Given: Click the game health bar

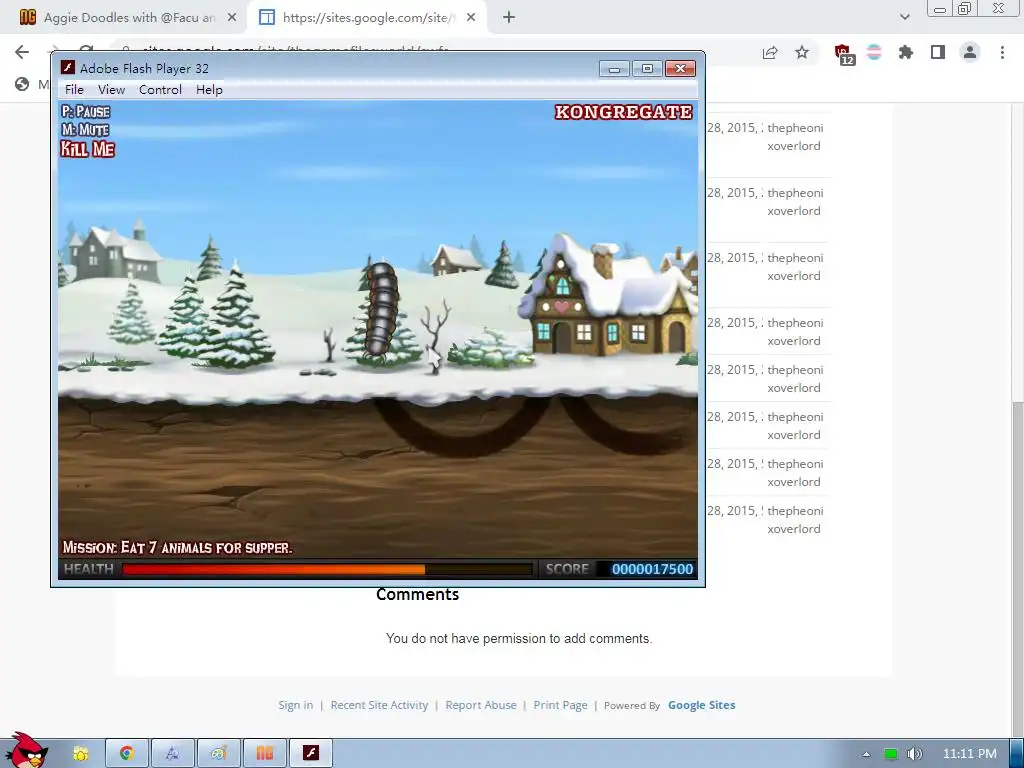Looking at the screenshot, I should 327,569.
